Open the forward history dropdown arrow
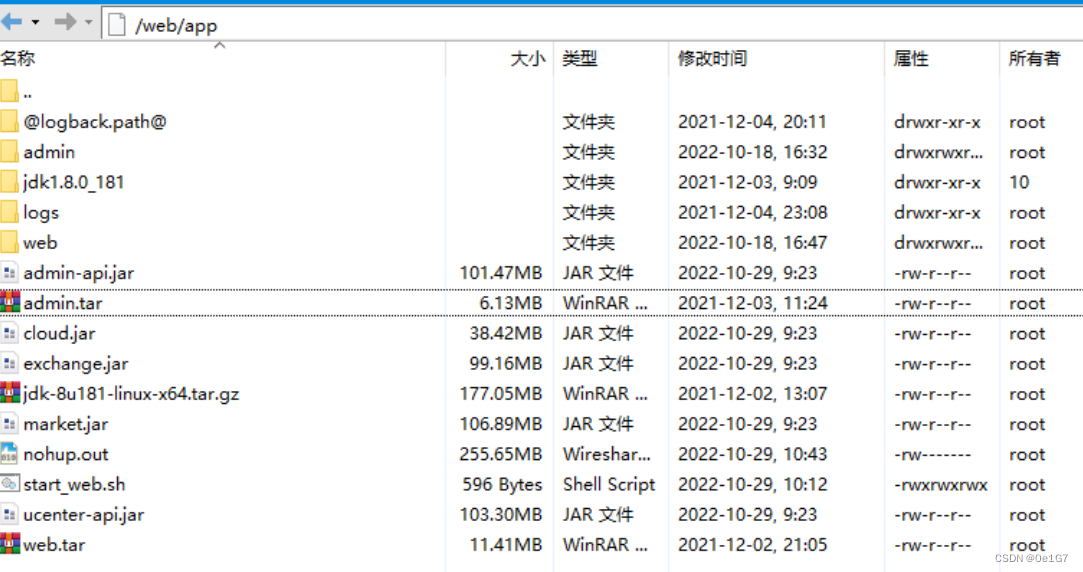 88,23
